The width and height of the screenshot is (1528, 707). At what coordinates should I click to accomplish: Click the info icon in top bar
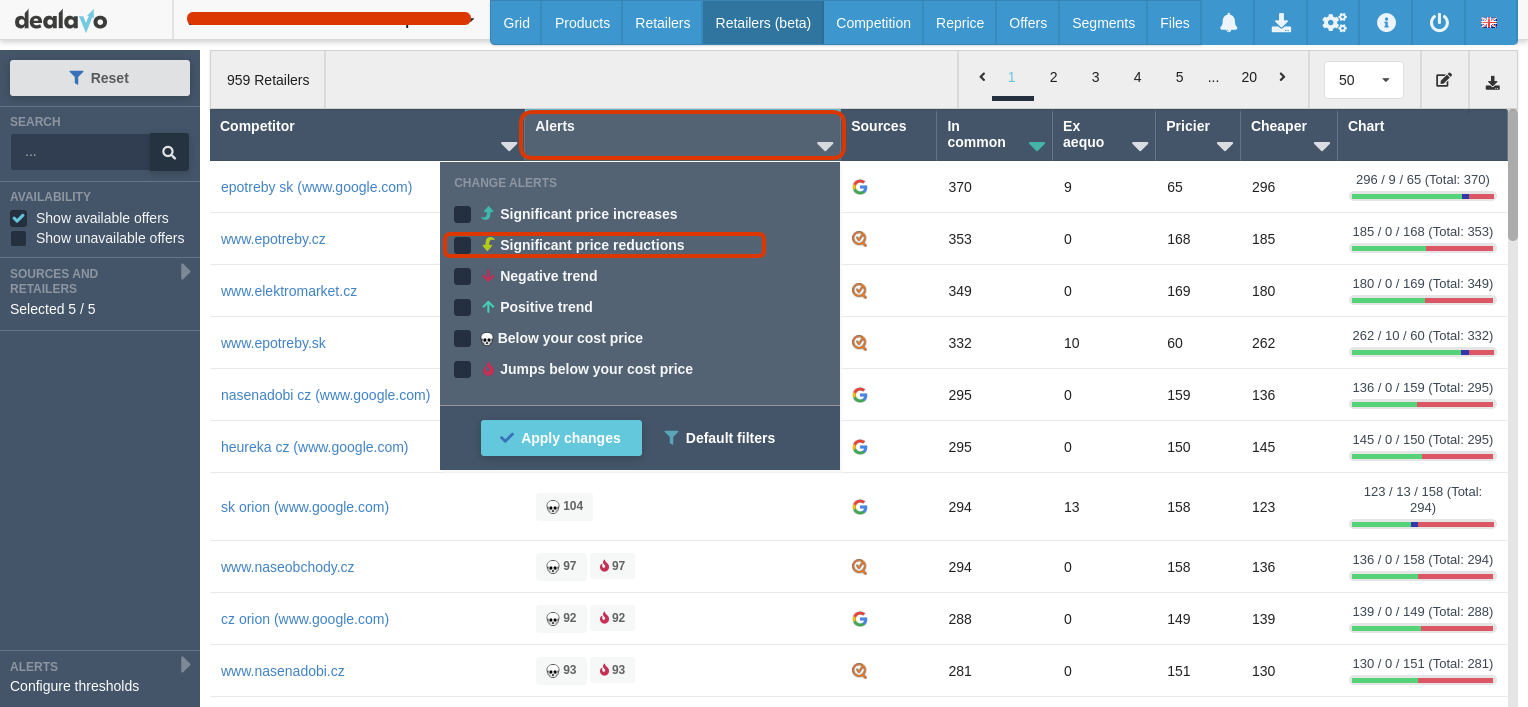tap(1386, 23)
